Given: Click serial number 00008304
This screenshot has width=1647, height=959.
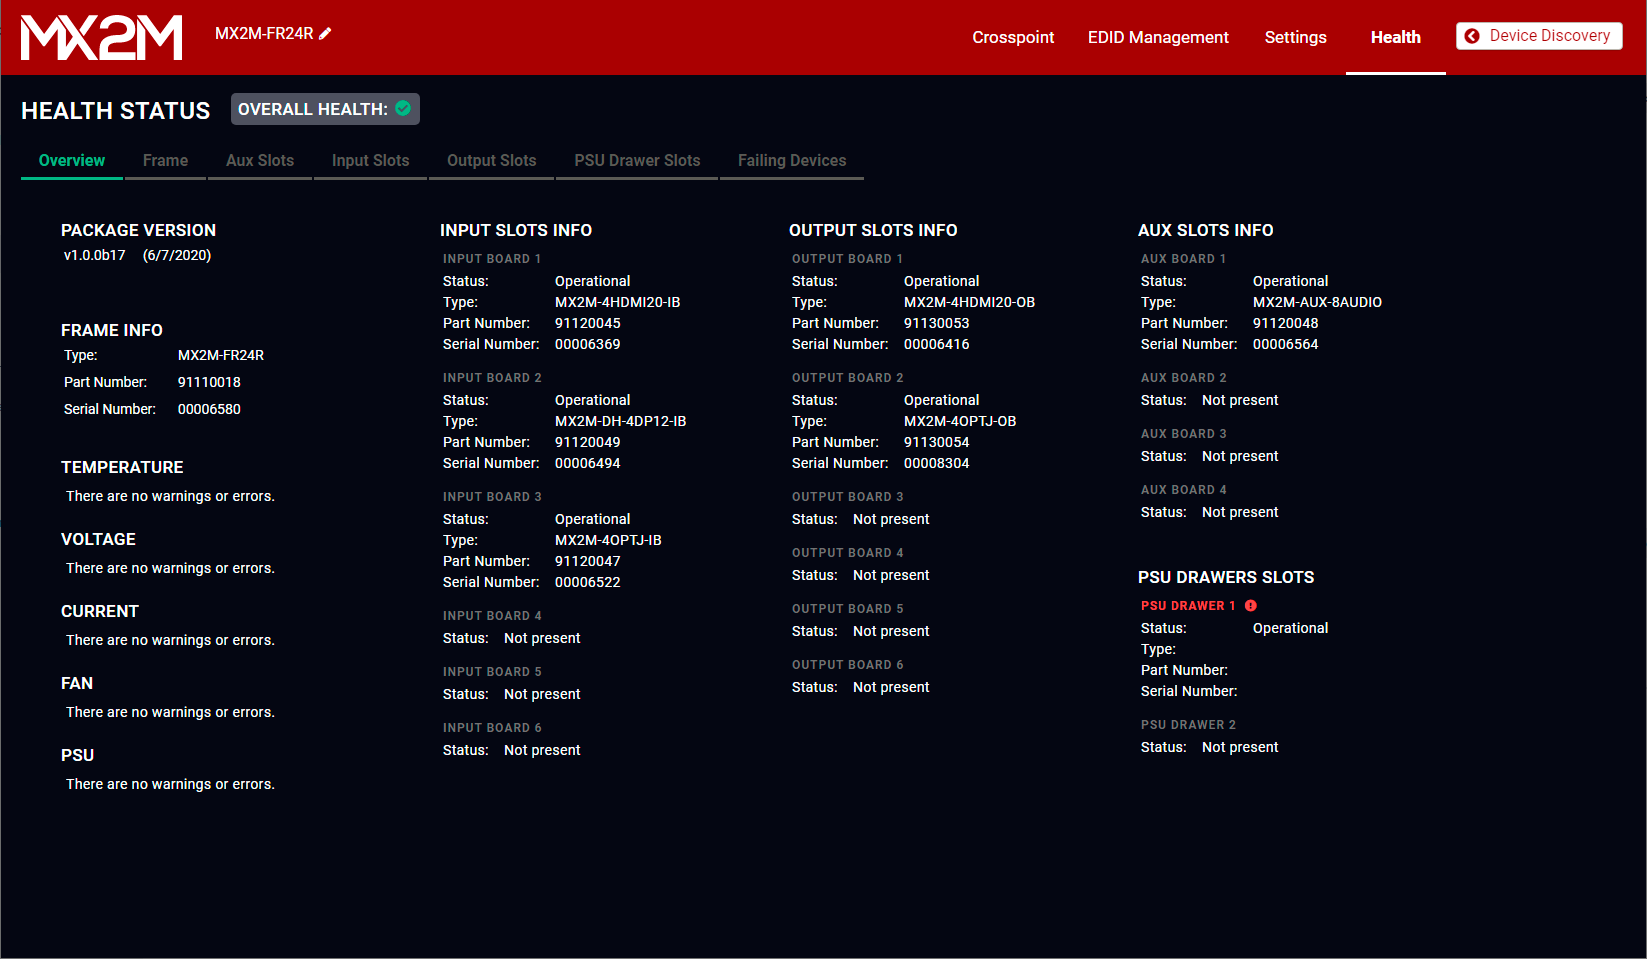Looking at the screenshot, I should [x=936, y=463].
